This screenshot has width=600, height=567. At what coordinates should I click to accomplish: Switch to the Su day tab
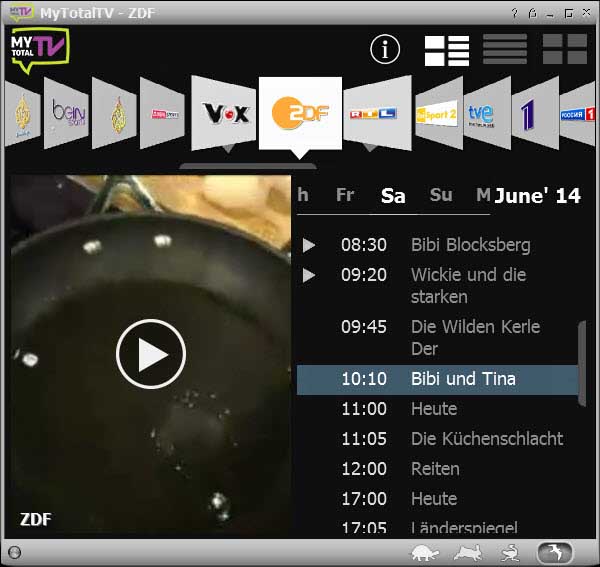441,195
